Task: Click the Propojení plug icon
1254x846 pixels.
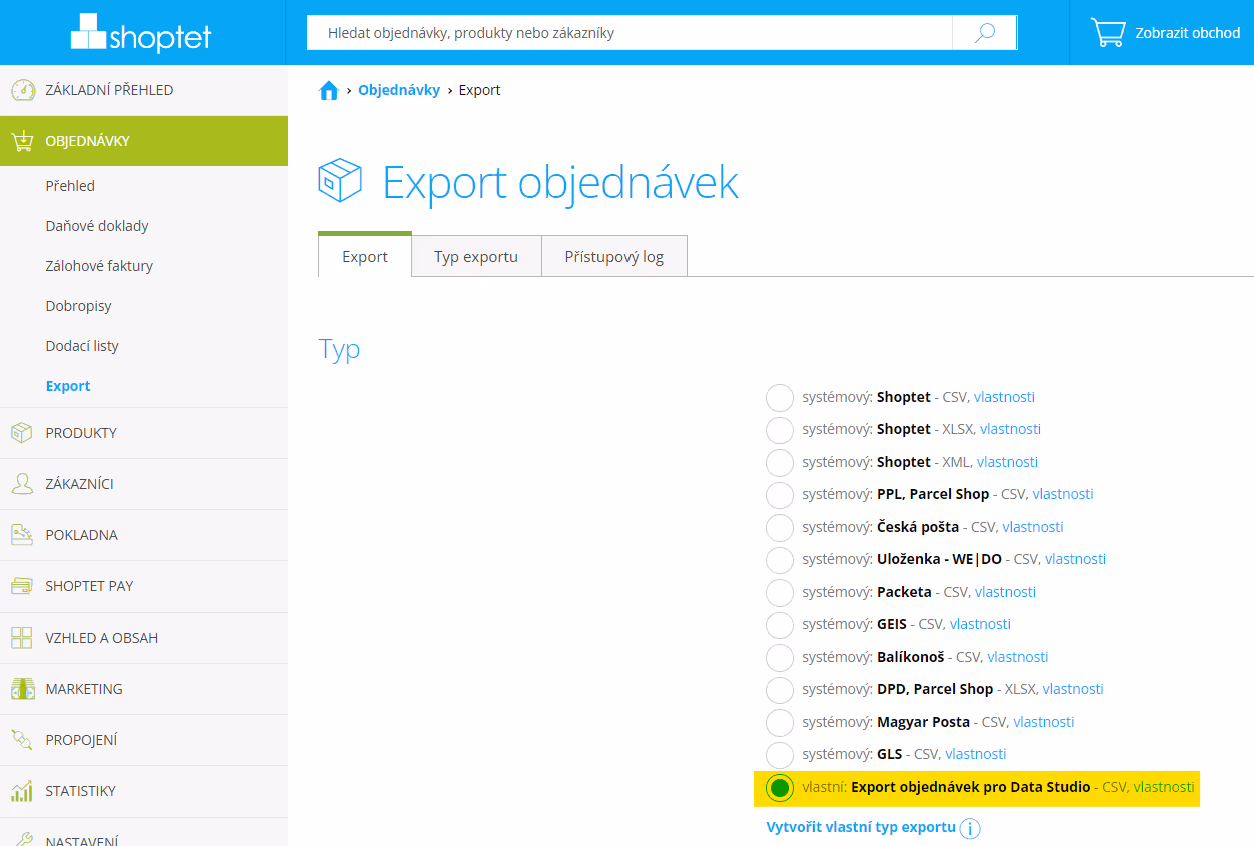Action: point(22,740)
